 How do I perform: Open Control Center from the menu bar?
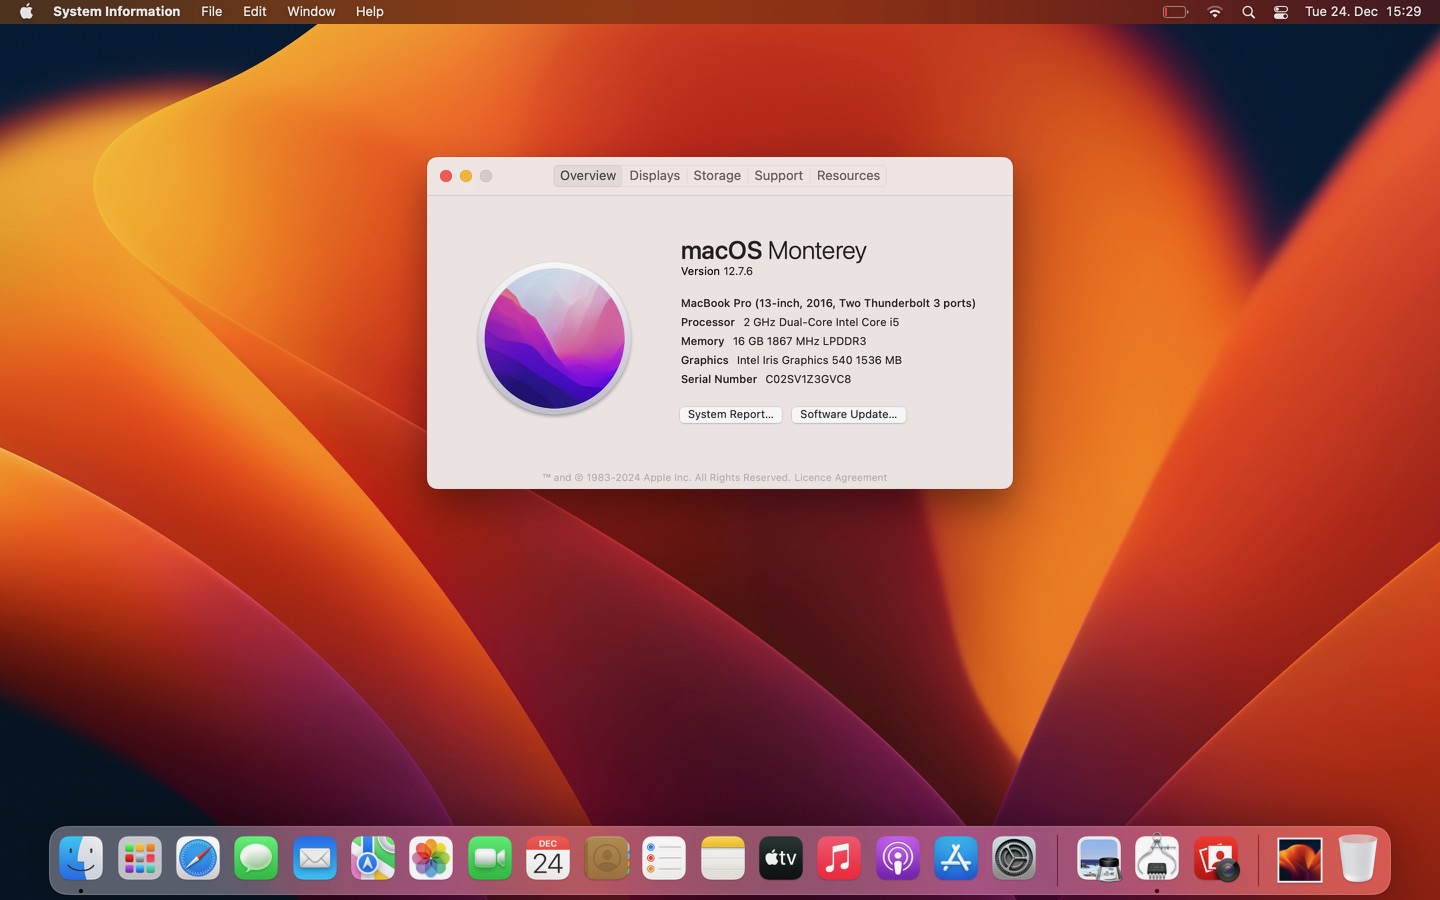coord(1281,12)
